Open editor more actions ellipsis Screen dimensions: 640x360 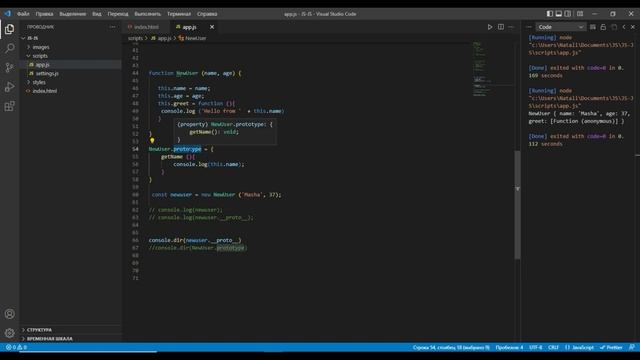[x=511, y=27]
